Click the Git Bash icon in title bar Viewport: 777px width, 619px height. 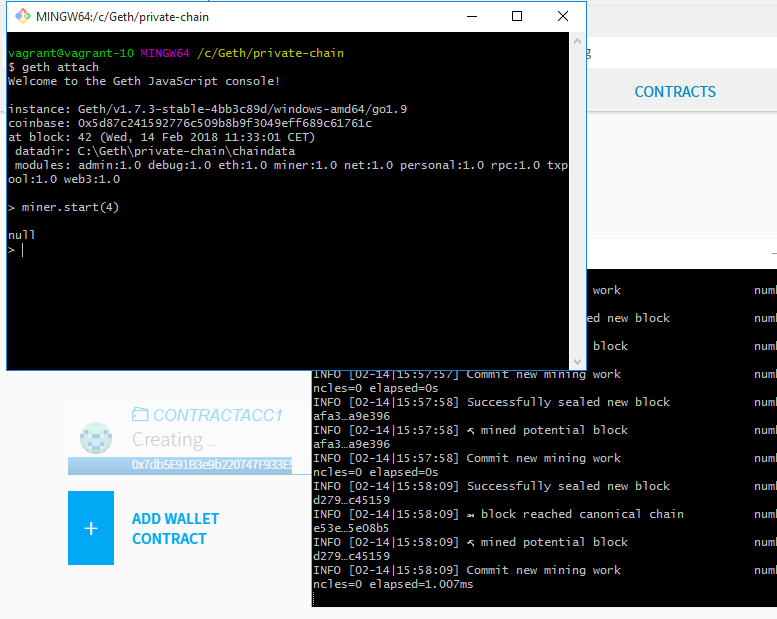pos(23,16)
